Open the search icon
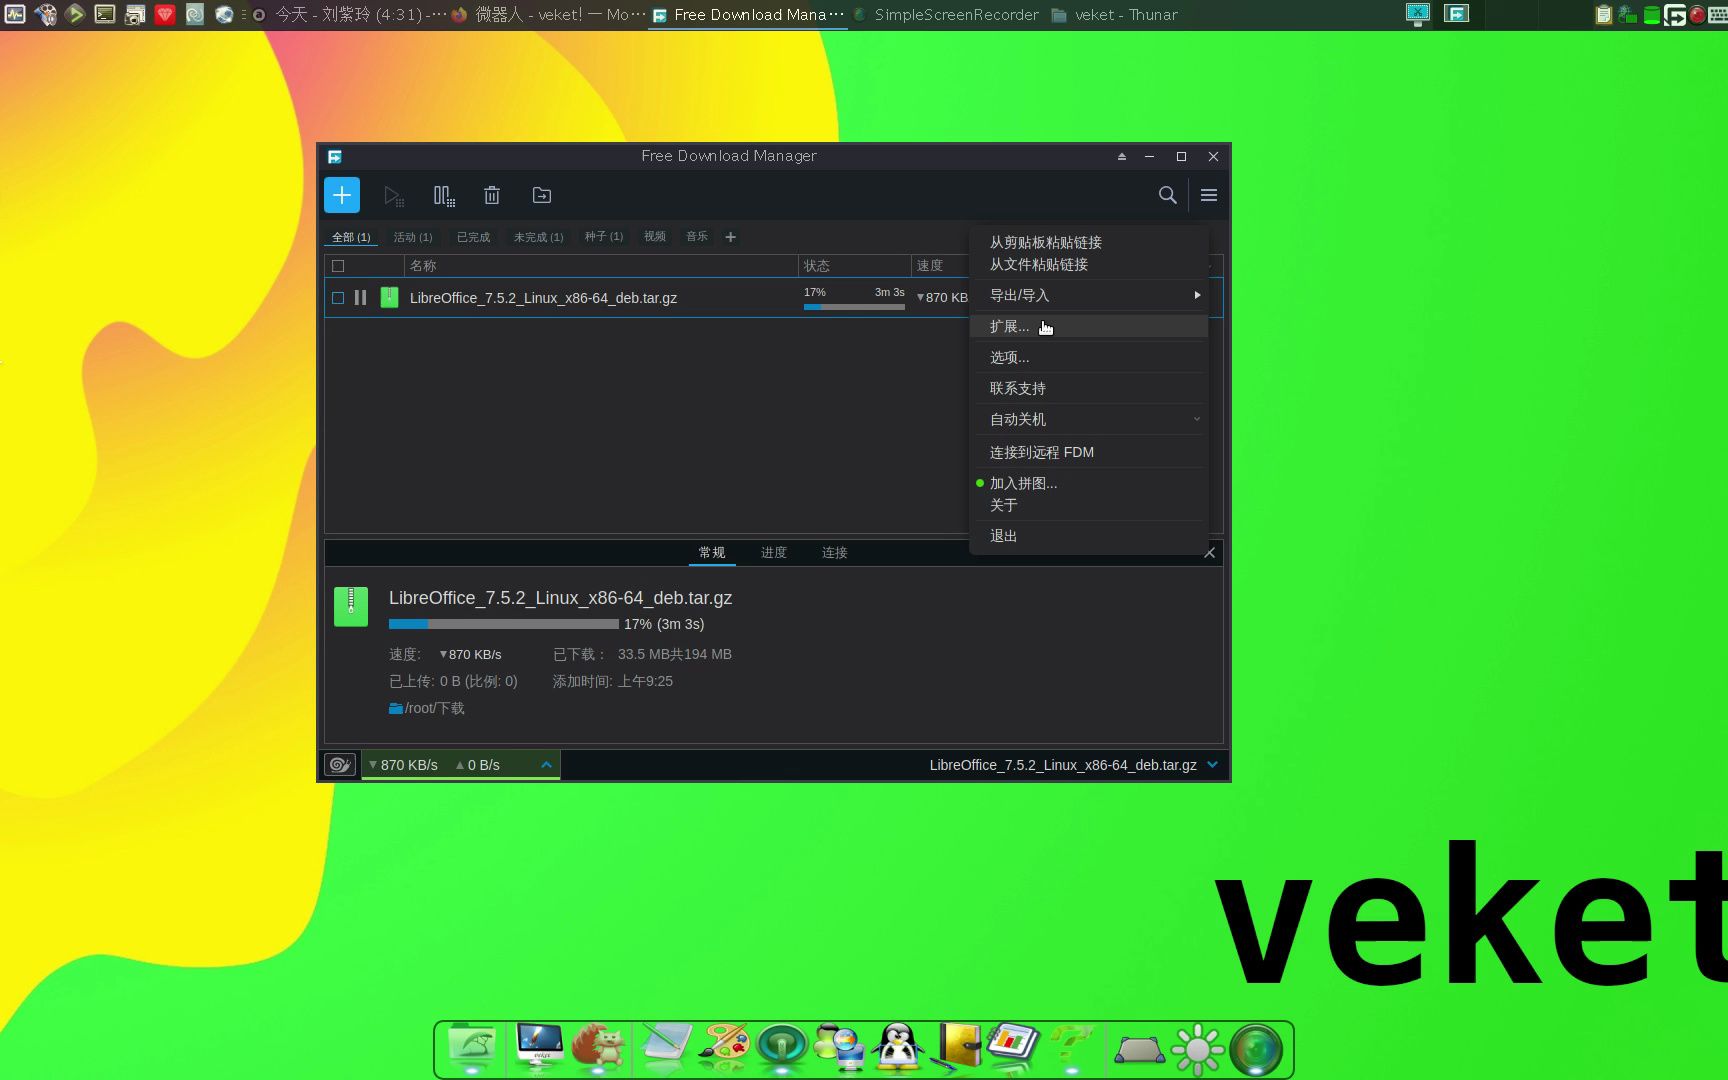 (1166, 195)
